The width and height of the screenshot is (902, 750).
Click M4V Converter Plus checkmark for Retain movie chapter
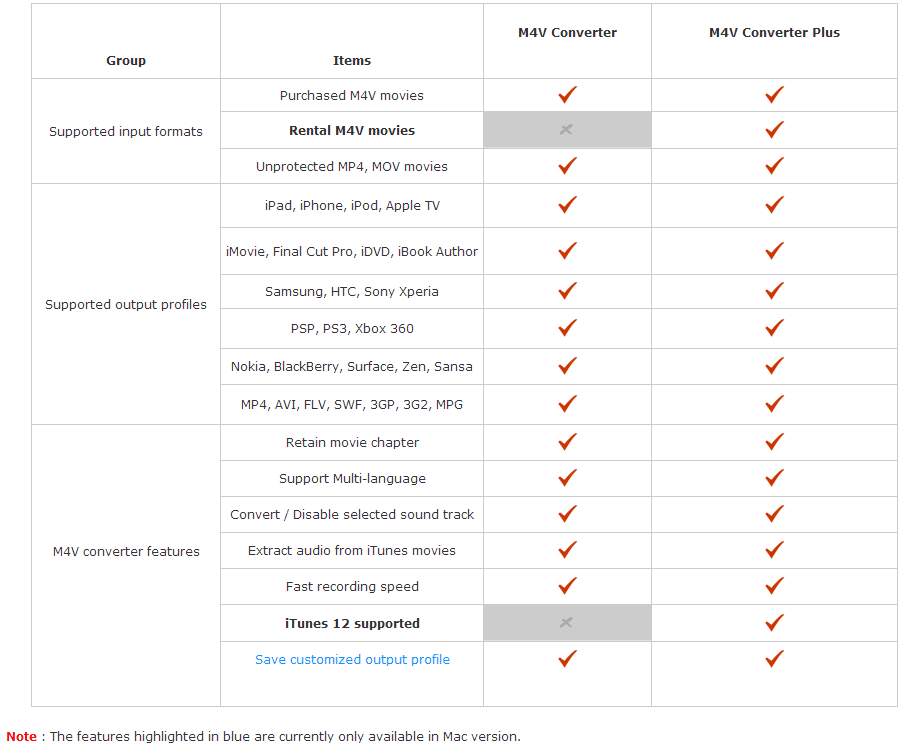click(774, 442)
